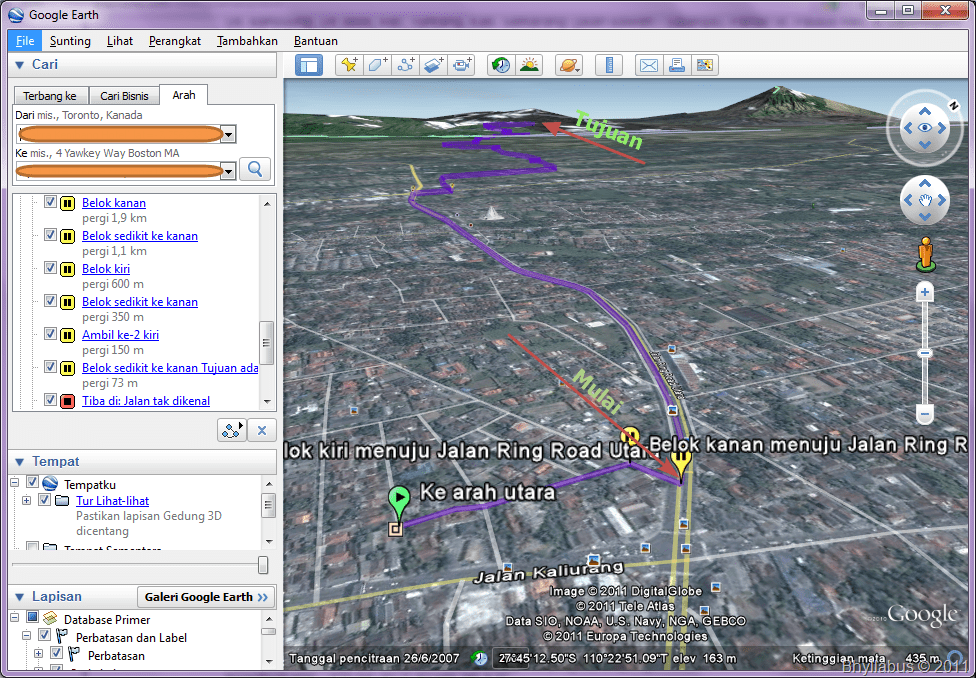Viewport: 976px width, 678px height.
Task: Open the Ke field dropdown arrow
Action: point(228,171)
